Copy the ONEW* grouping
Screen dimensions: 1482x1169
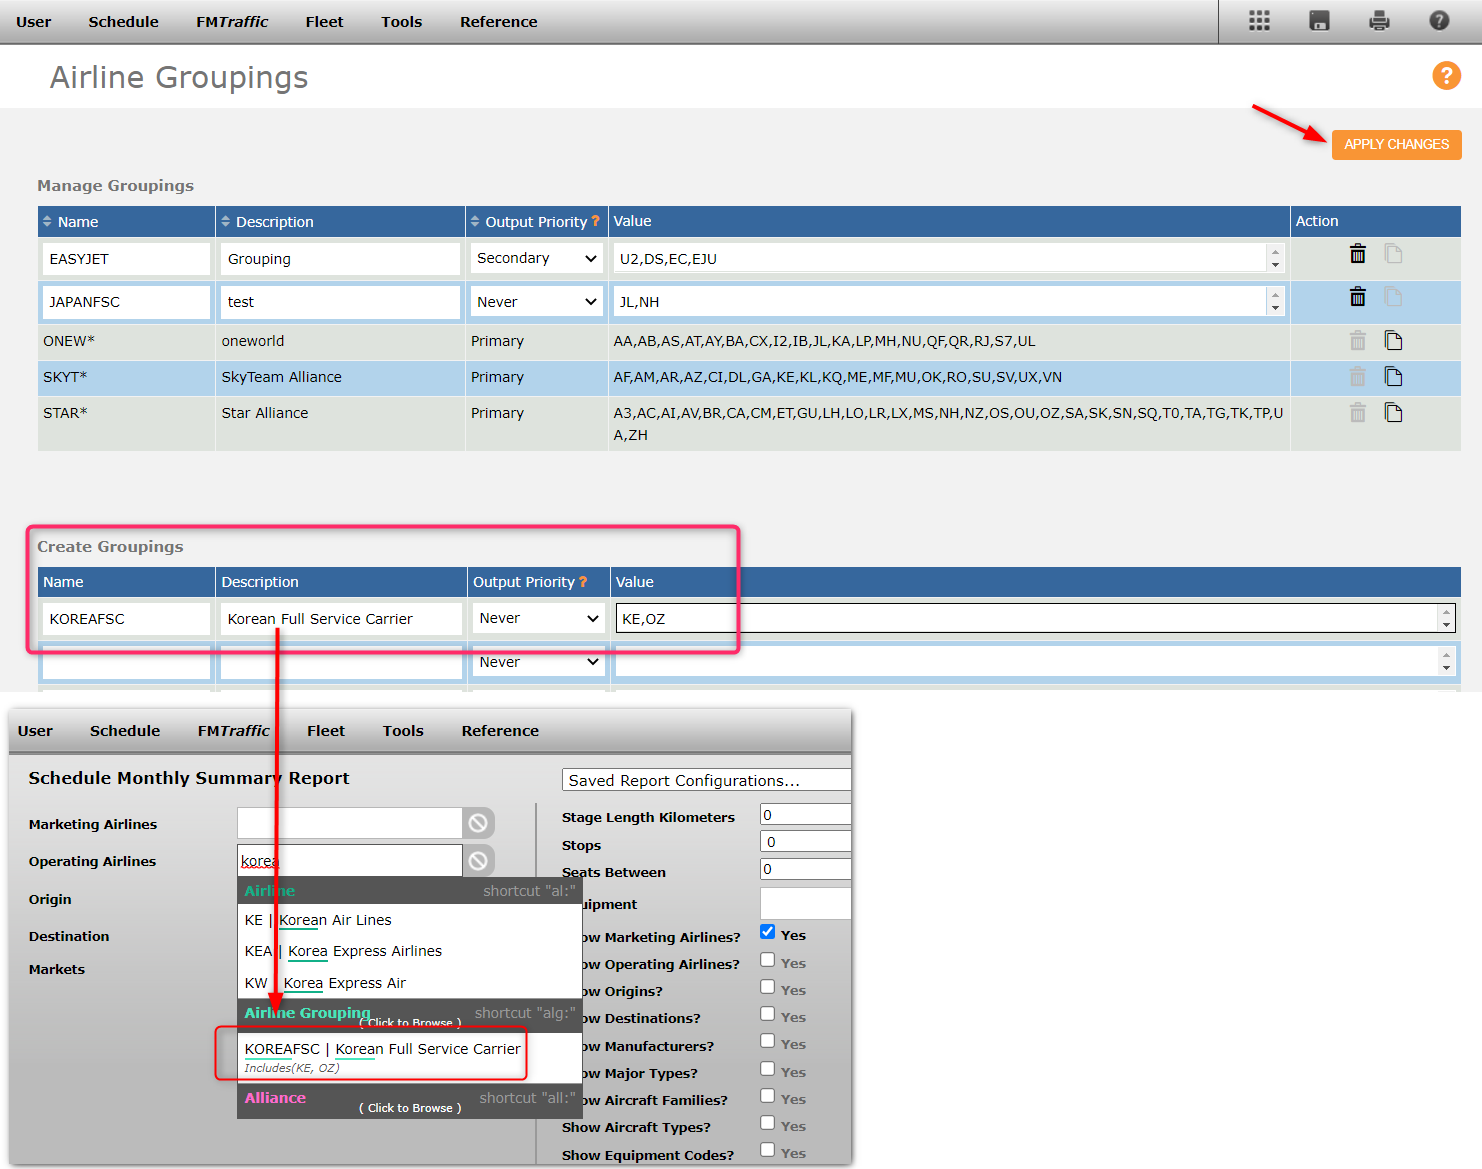click(x=1393, y=341)
